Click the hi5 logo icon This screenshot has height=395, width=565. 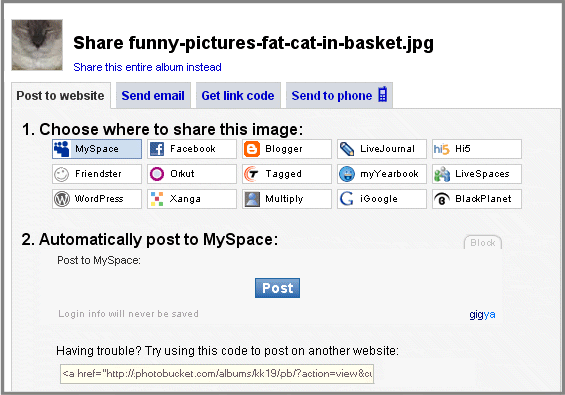pyautogui.click(x=442, y=149)
